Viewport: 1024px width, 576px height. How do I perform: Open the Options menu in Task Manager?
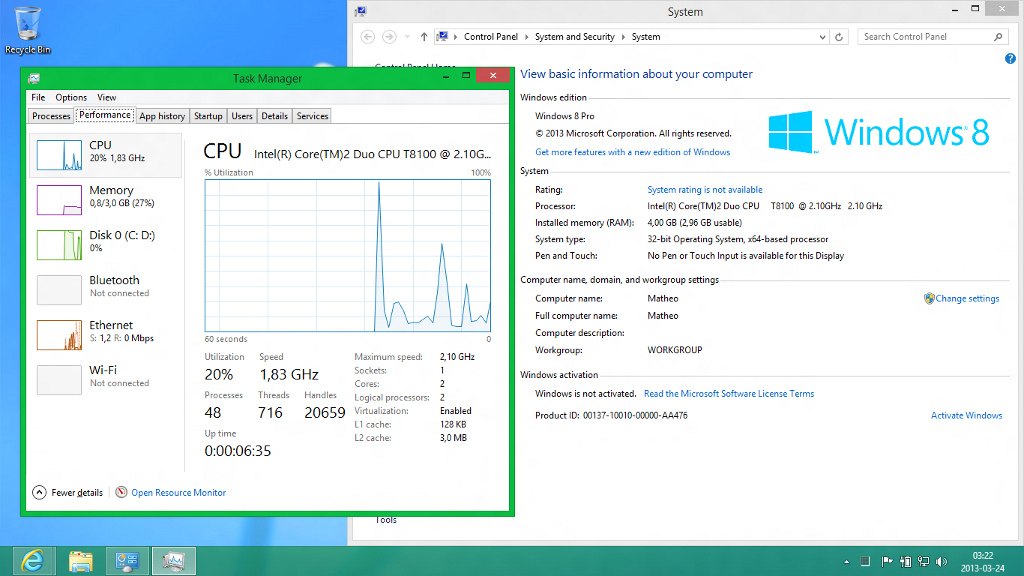click(x=71, y=98)
